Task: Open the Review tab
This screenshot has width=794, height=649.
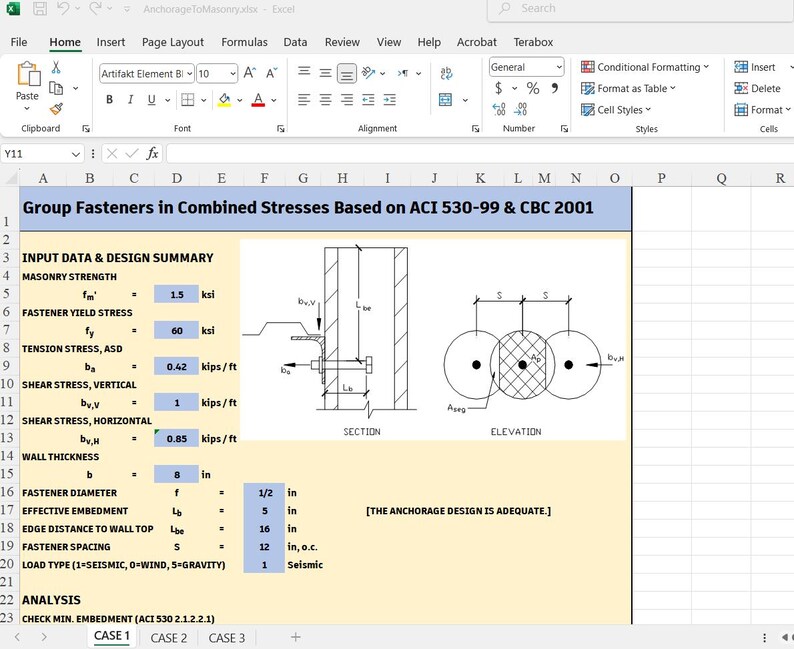Action: [342, 42]
